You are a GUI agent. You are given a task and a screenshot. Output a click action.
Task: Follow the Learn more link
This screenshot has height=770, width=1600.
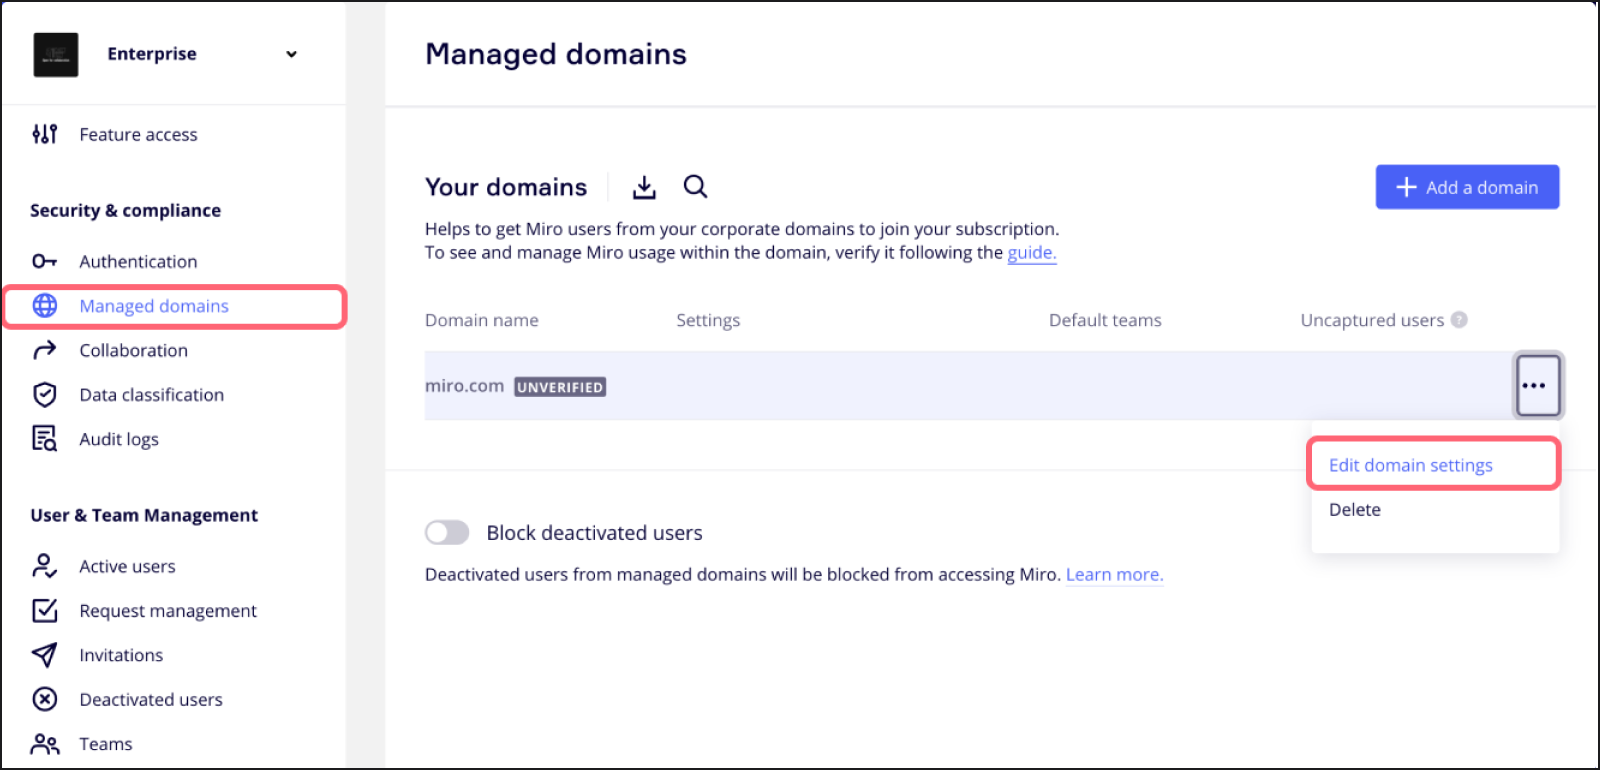[x=1114, y=575]
